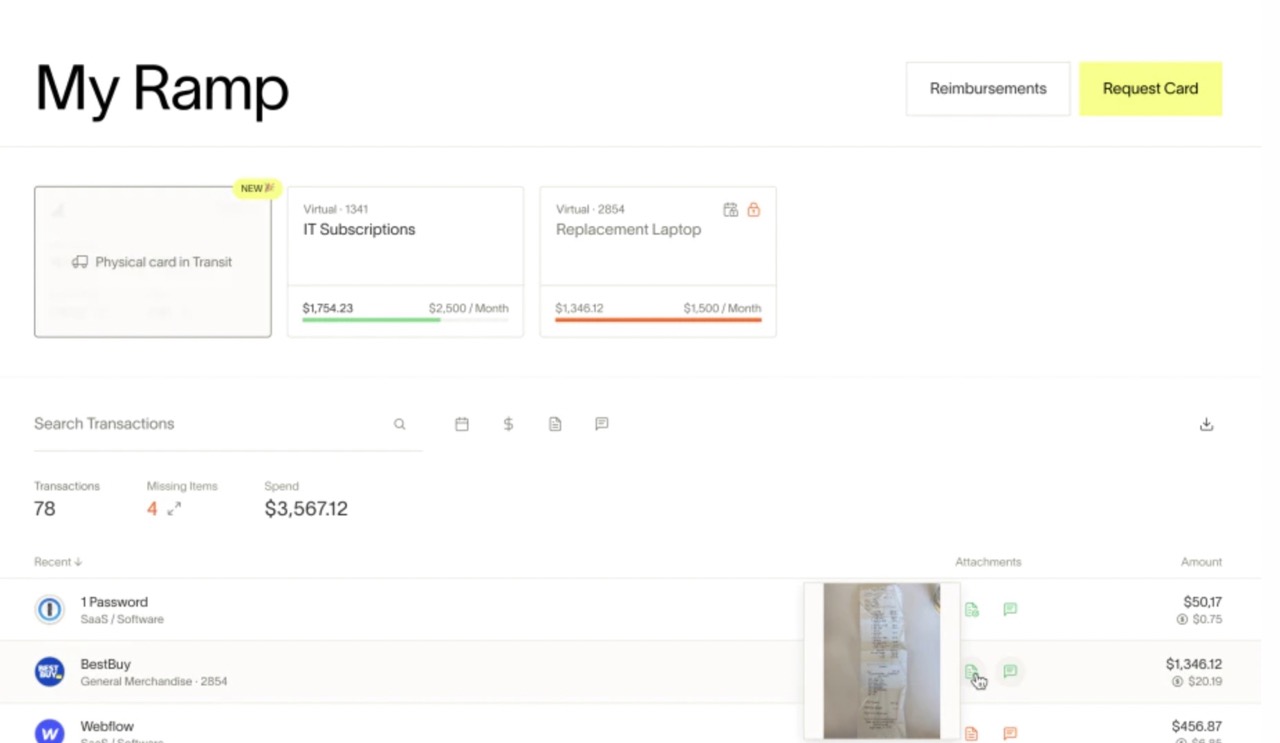Expand the Missing Items arrows icon
The width and height of the screenshot is (1280, 743).
[x=174, y=509]
